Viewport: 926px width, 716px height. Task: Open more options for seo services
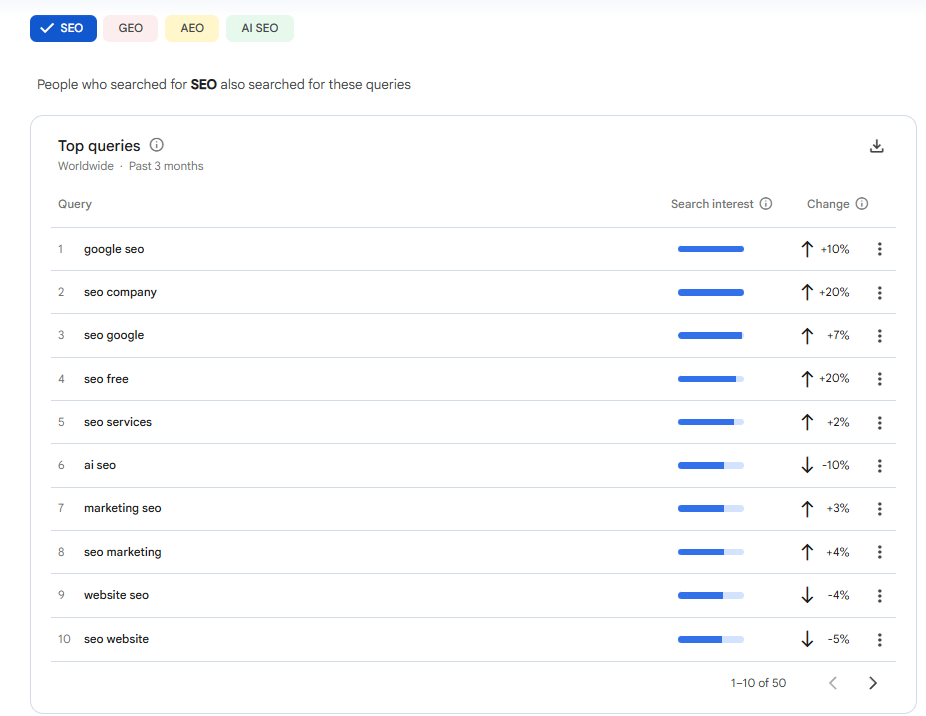pyautogui.click(x=879, y=422)
